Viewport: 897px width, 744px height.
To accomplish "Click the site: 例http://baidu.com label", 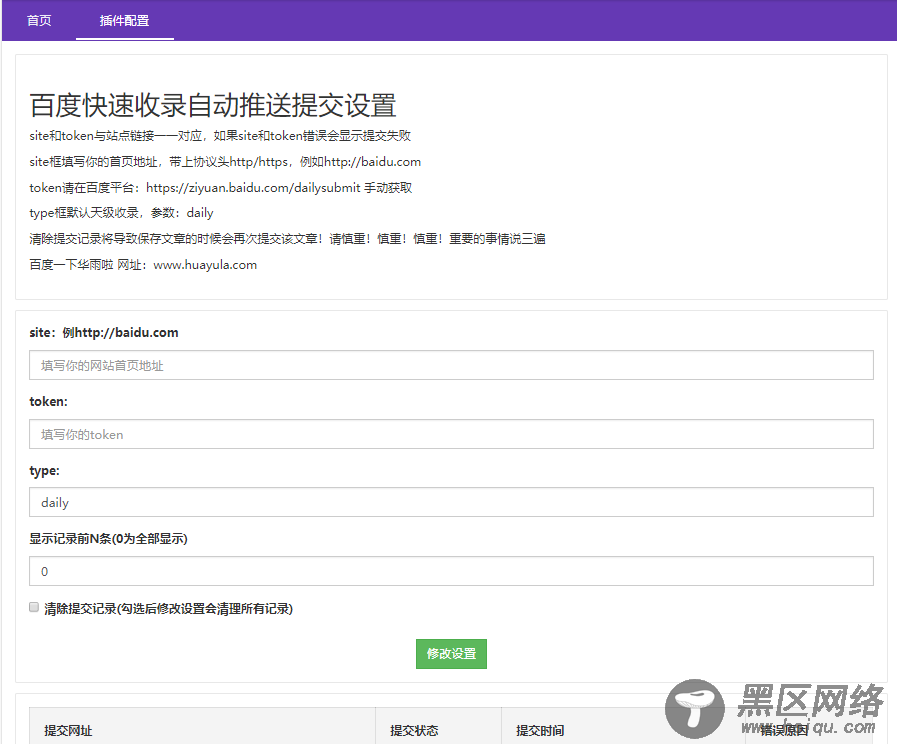I will [104, 333].
